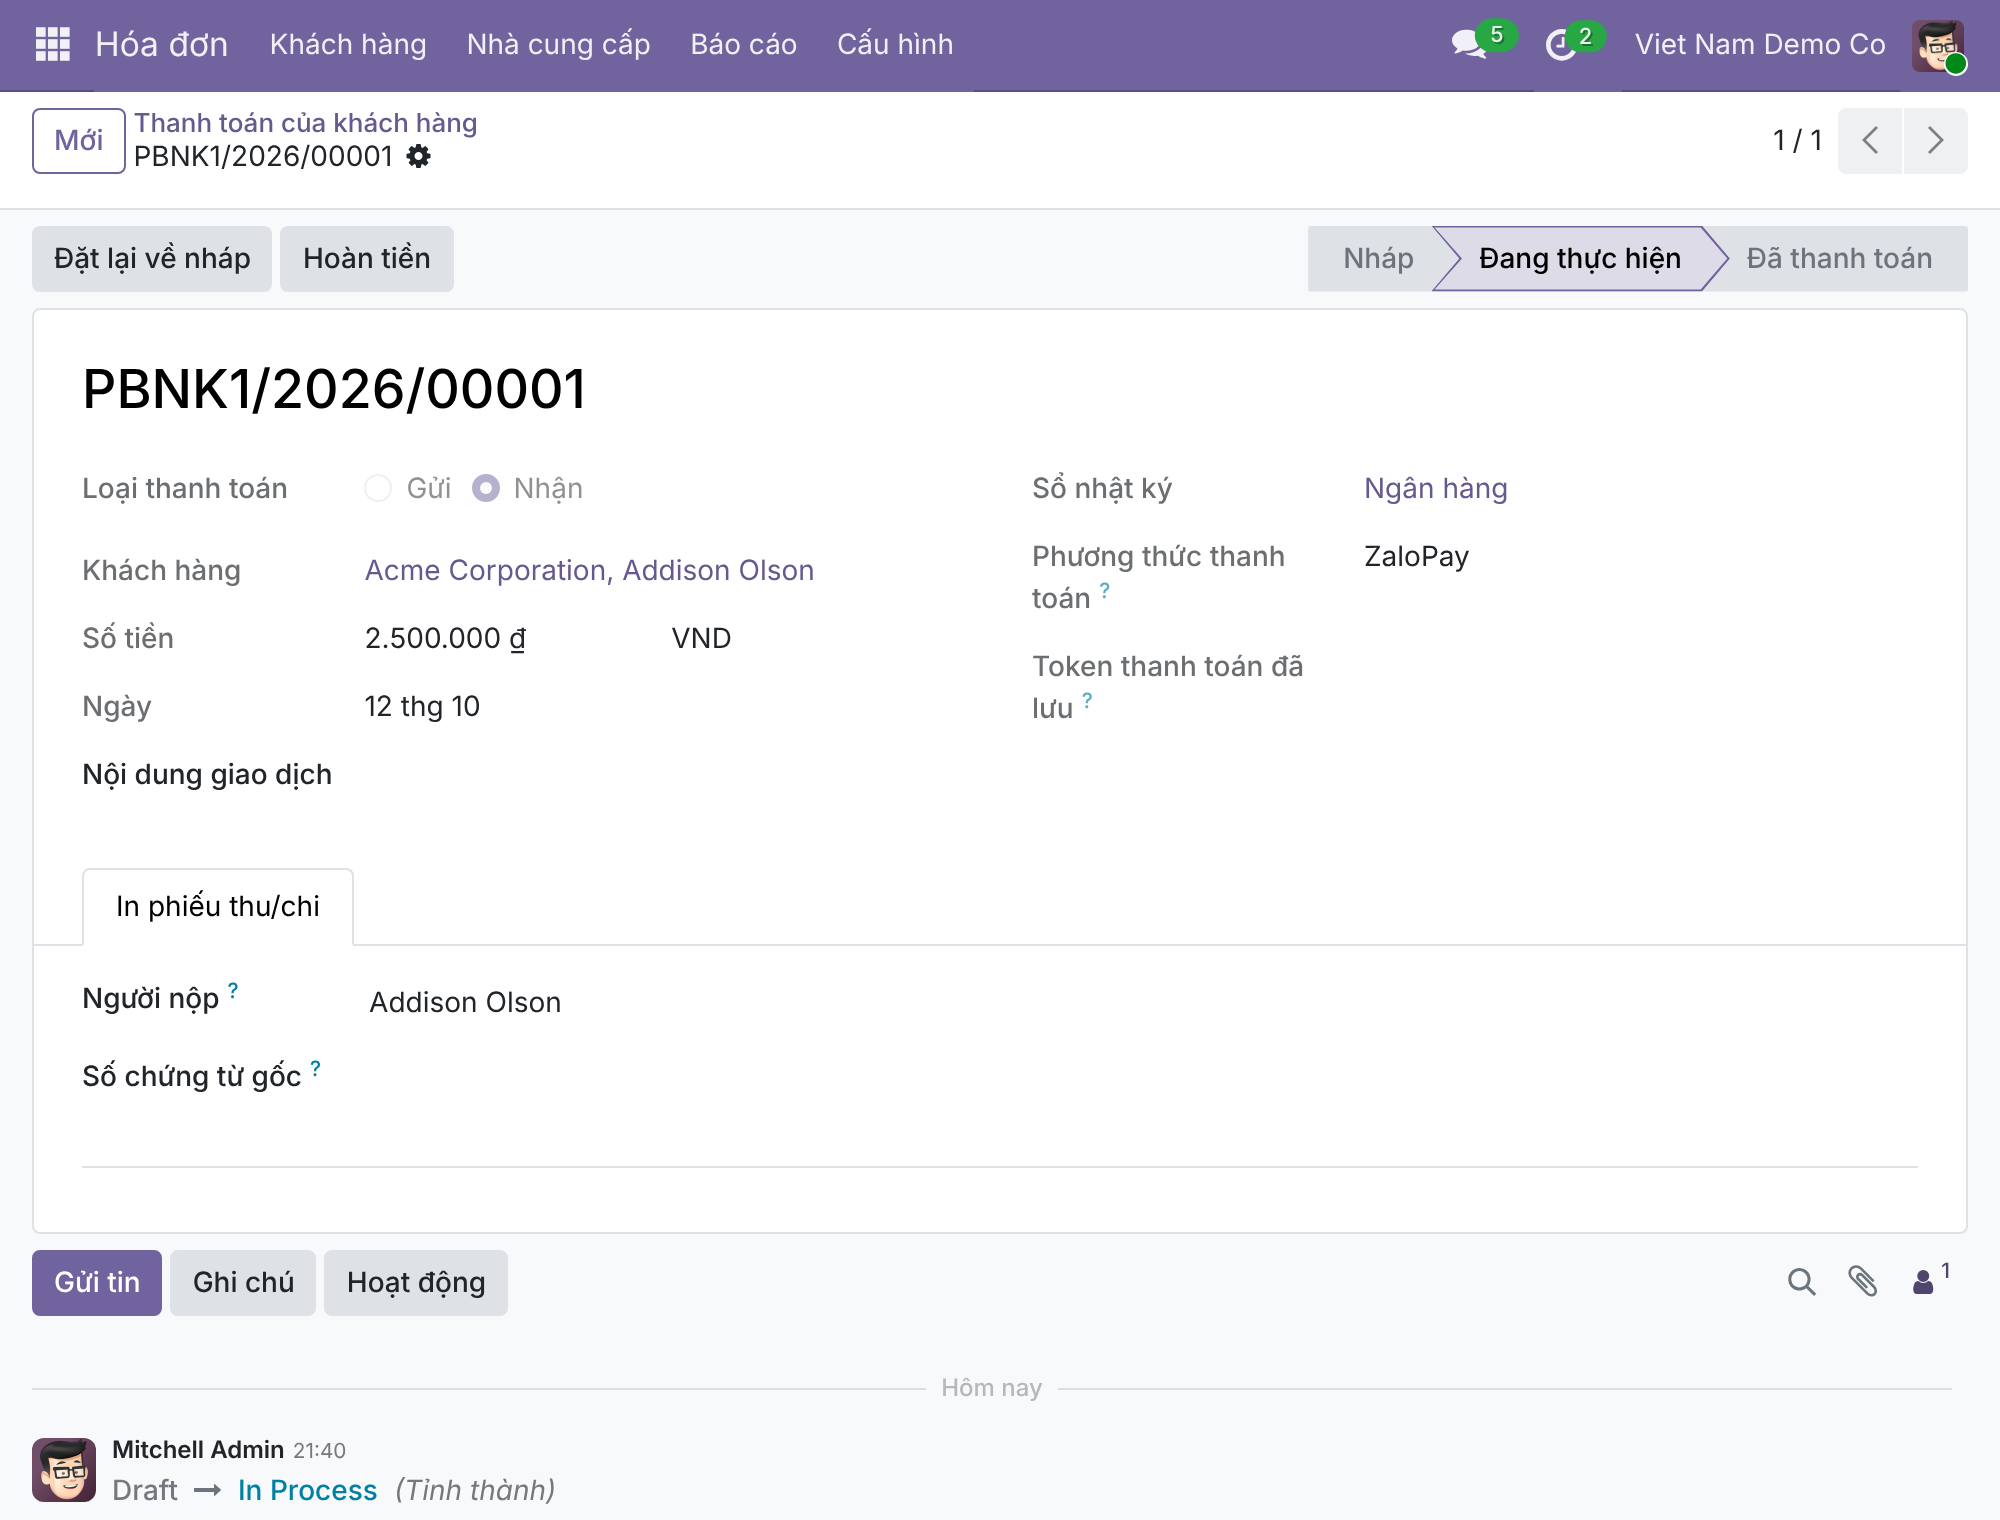Open Acme Corporation, Addison Olson link

tap(589, 570)
